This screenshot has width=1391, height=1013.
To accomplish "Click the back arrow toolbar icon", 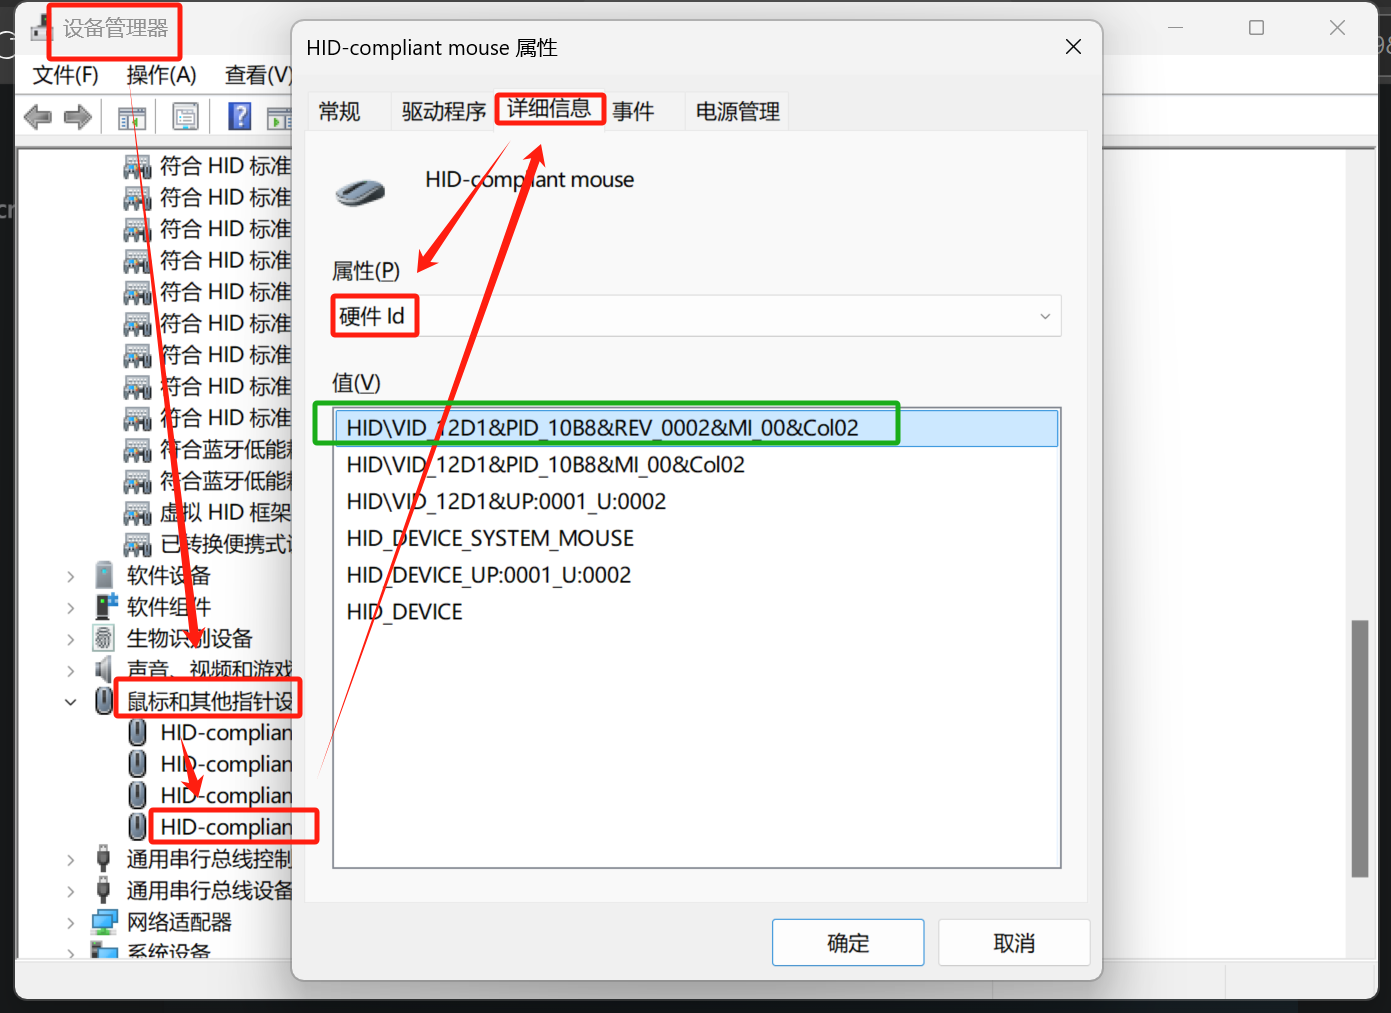I will point(37,118).
